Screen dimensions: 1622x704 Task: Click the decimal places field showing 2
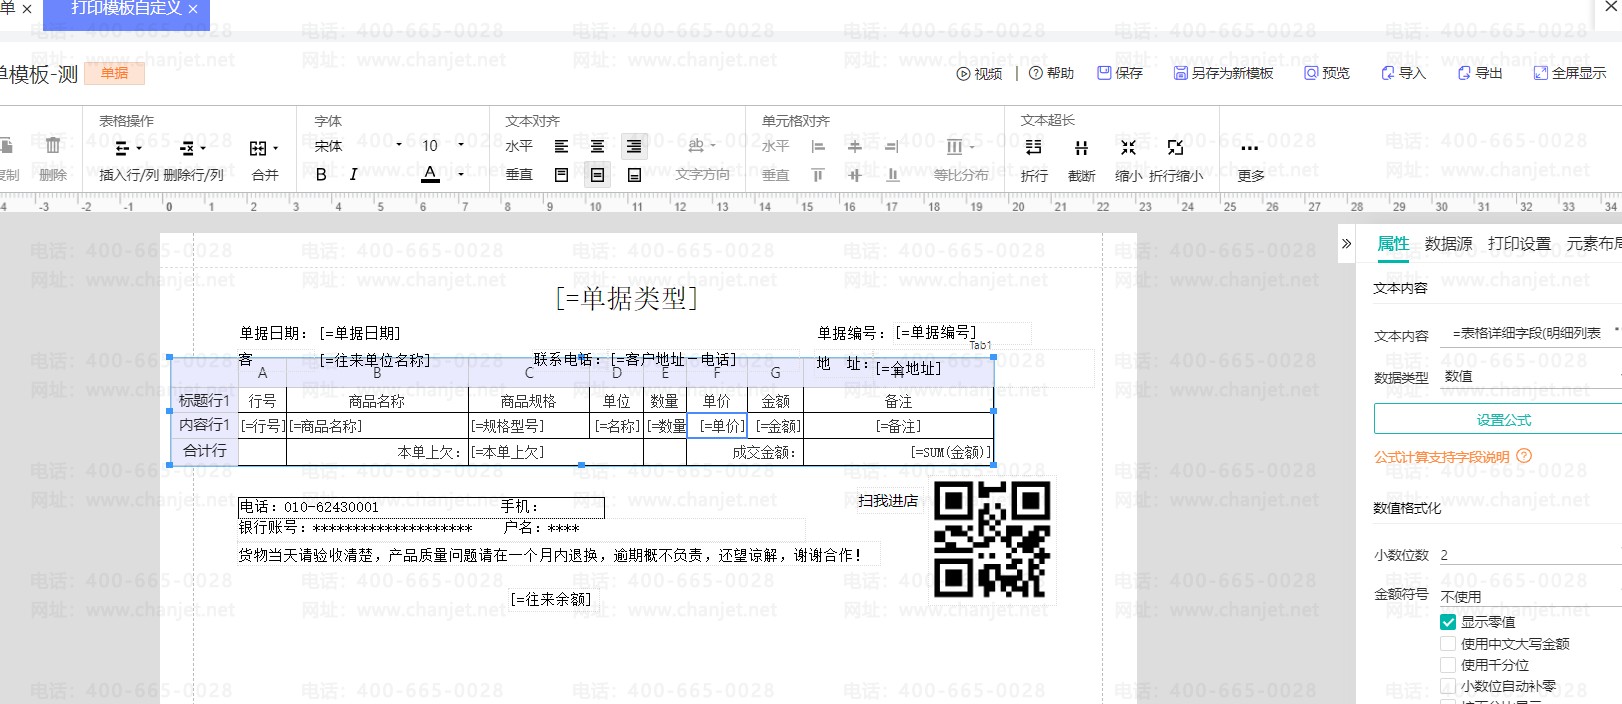pos(1530,554)
